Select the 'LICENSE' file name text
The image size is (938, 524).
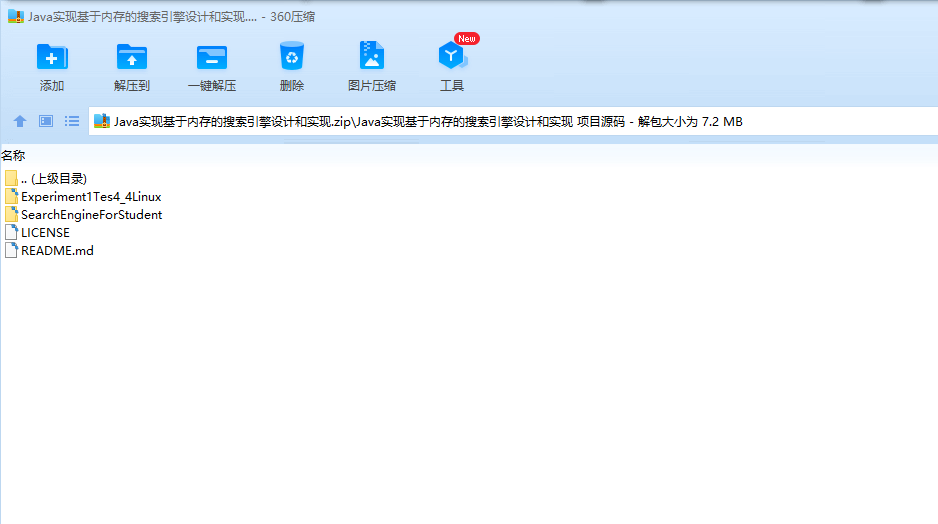pos(45,233)
